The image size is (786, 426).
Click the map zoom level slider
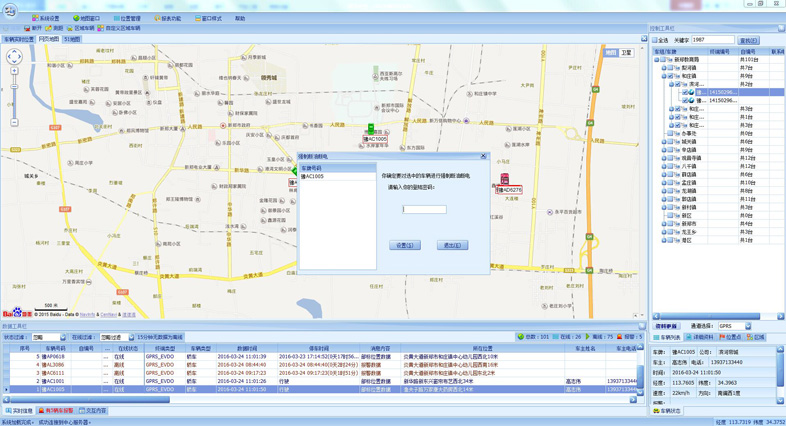(14, 98)
